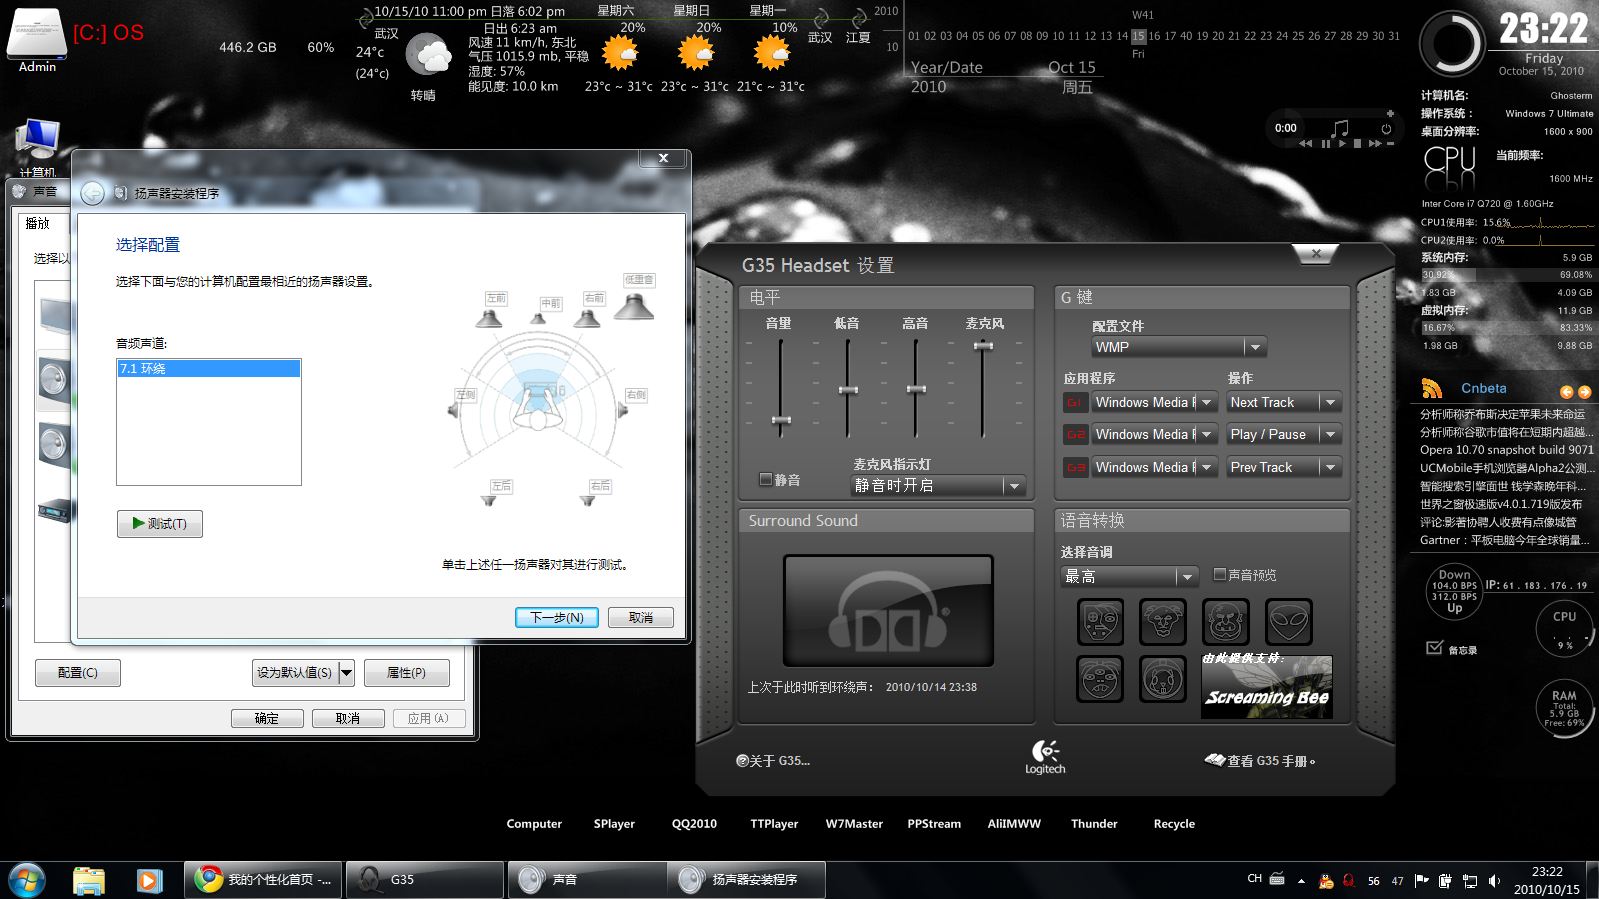This screenshot has width=1599, height=899.
Task: Click the clock in system tray
Action: (1546, 880)
